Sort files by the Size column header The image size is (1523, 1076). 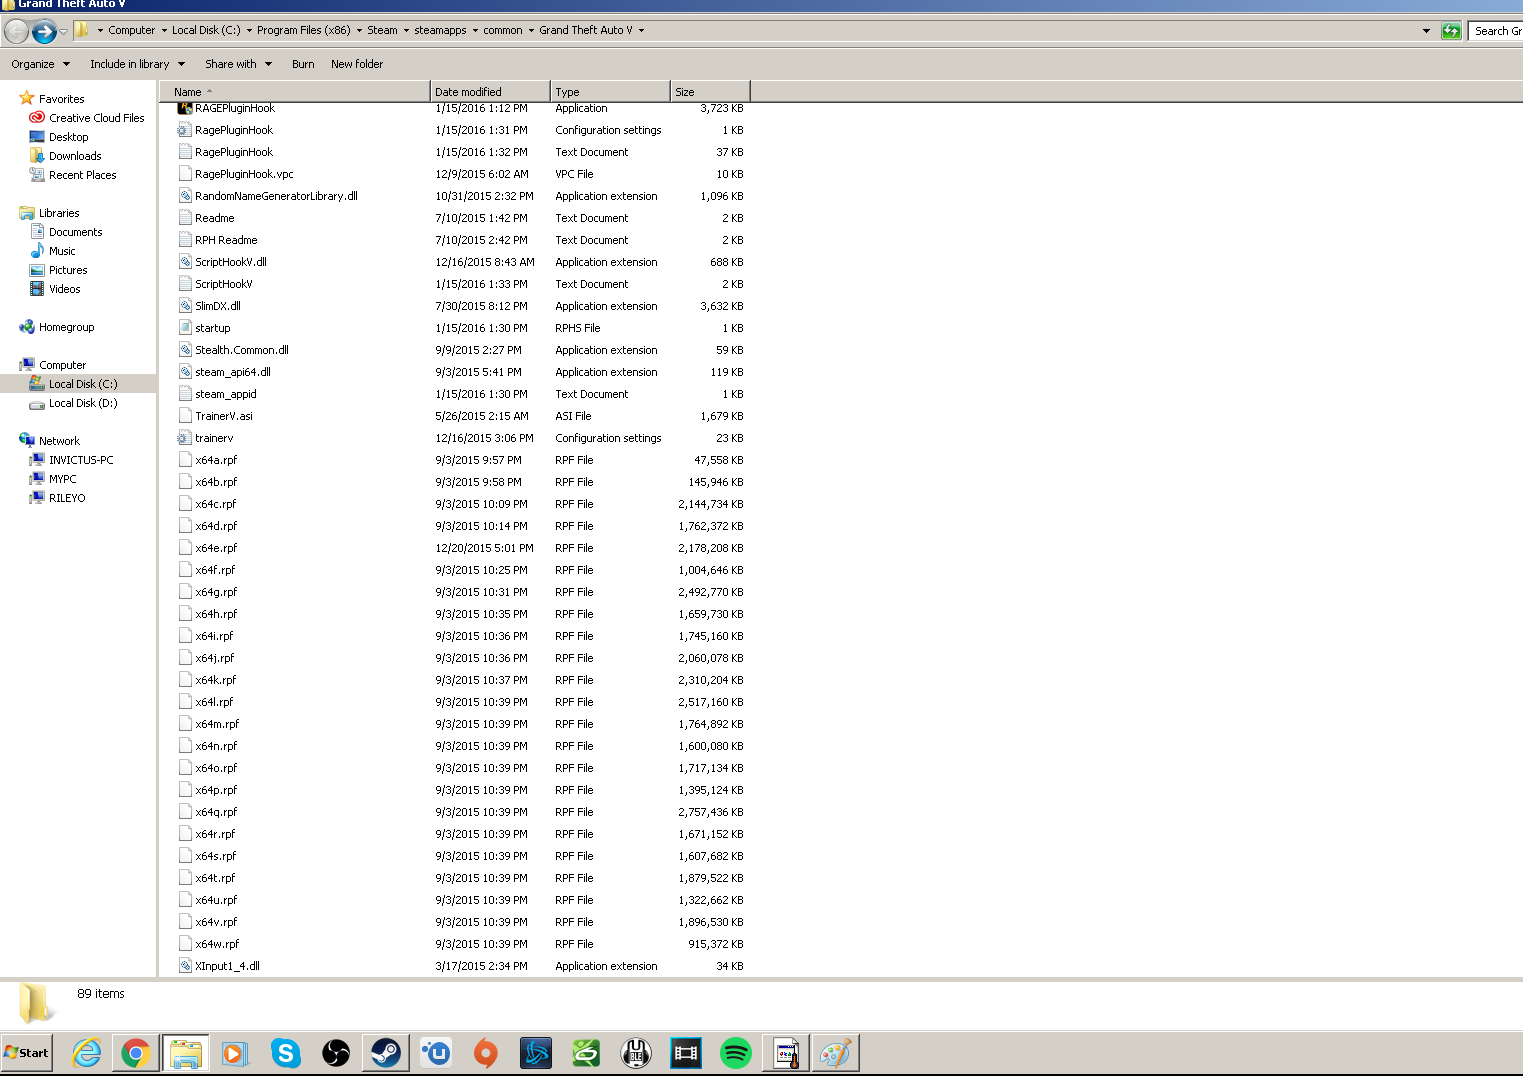(x=709, y=92)
